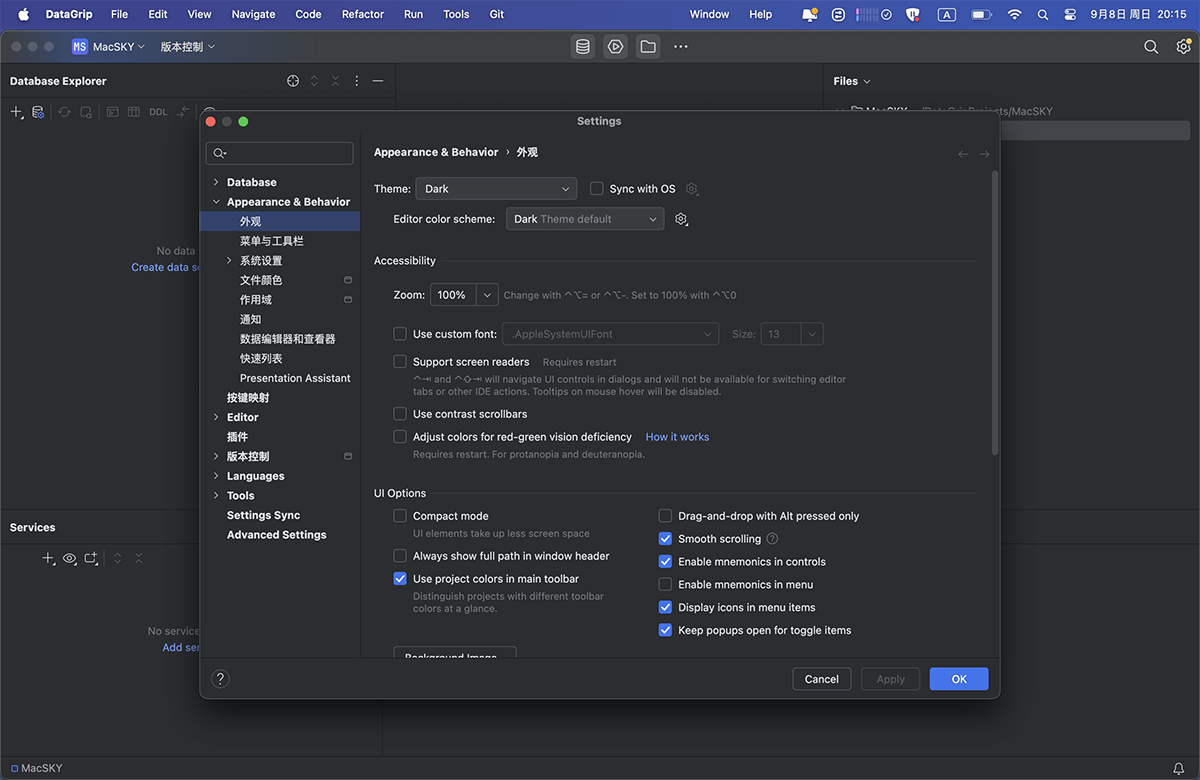This screenshot has width=1200, height=780.
Task: Open the Theme settings gear next to Sync with OS
Action: 692,189
